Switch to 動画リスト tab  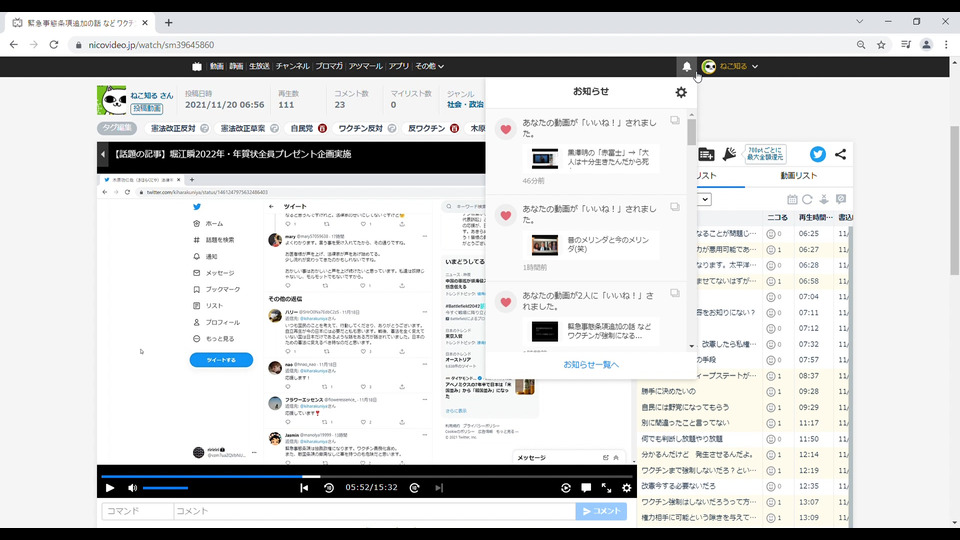(x=798, y=176)
